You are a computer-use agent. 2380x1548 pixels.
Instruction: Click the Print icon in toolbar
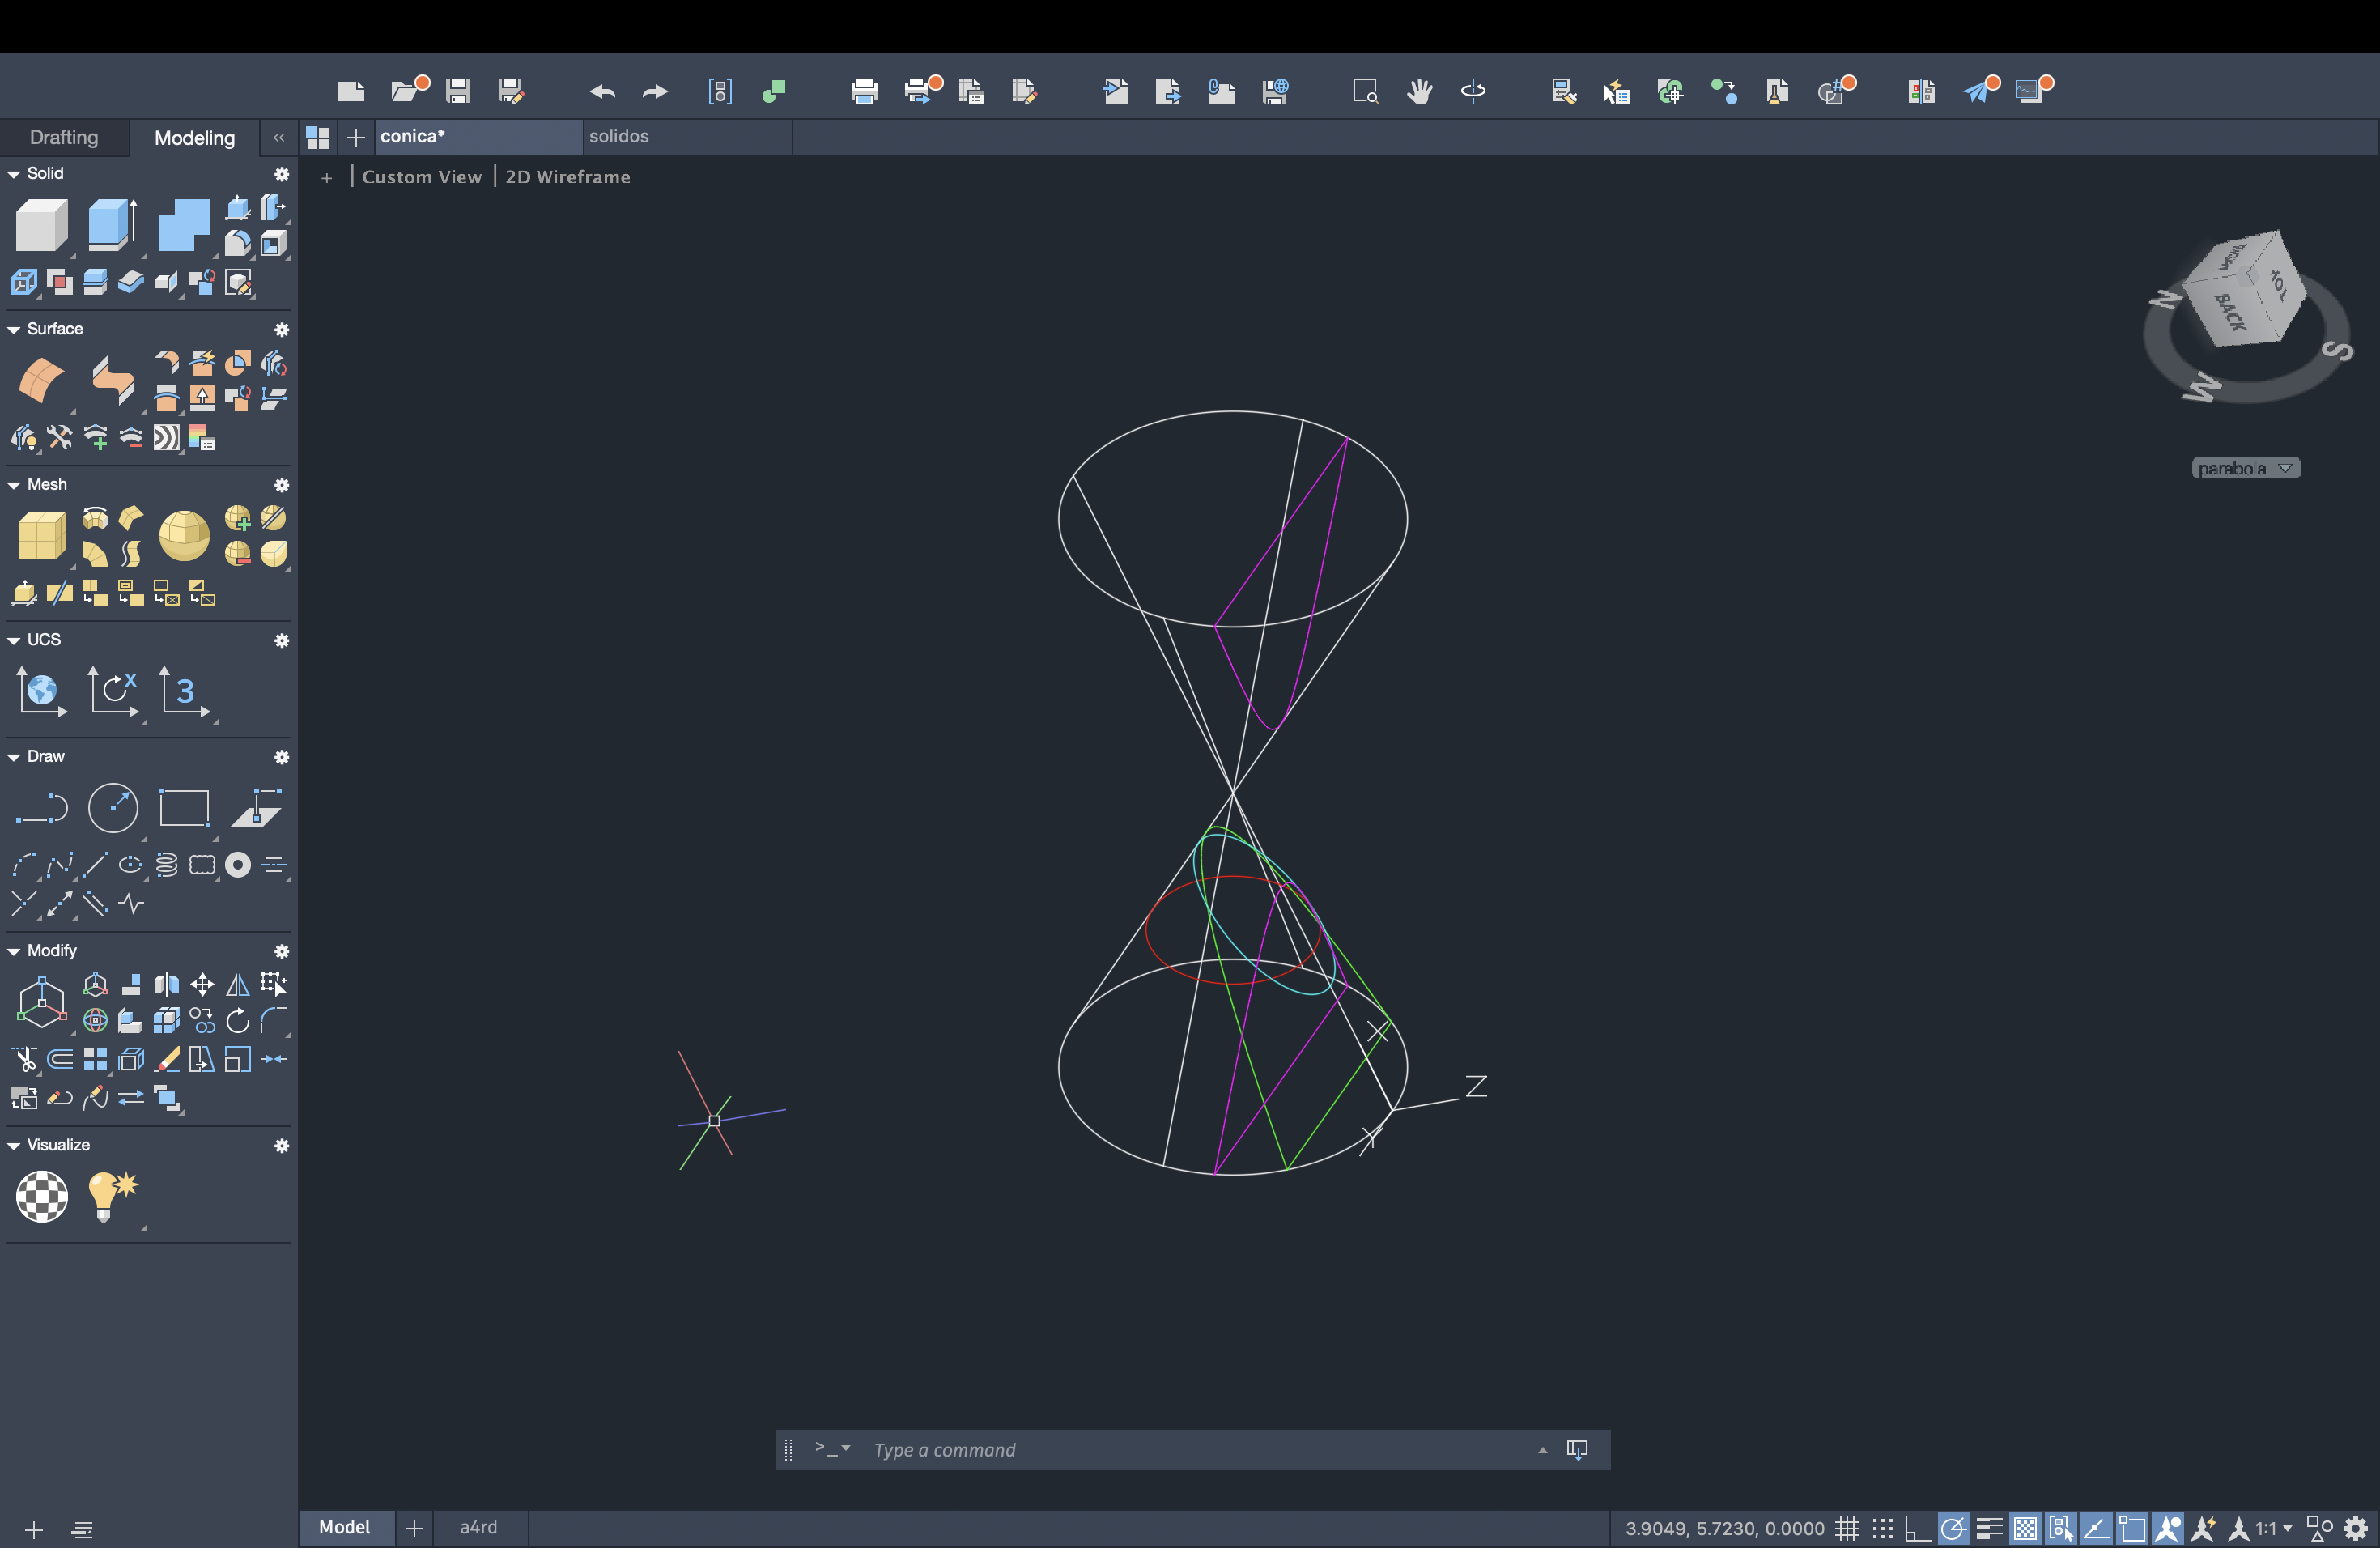point(864,92)
